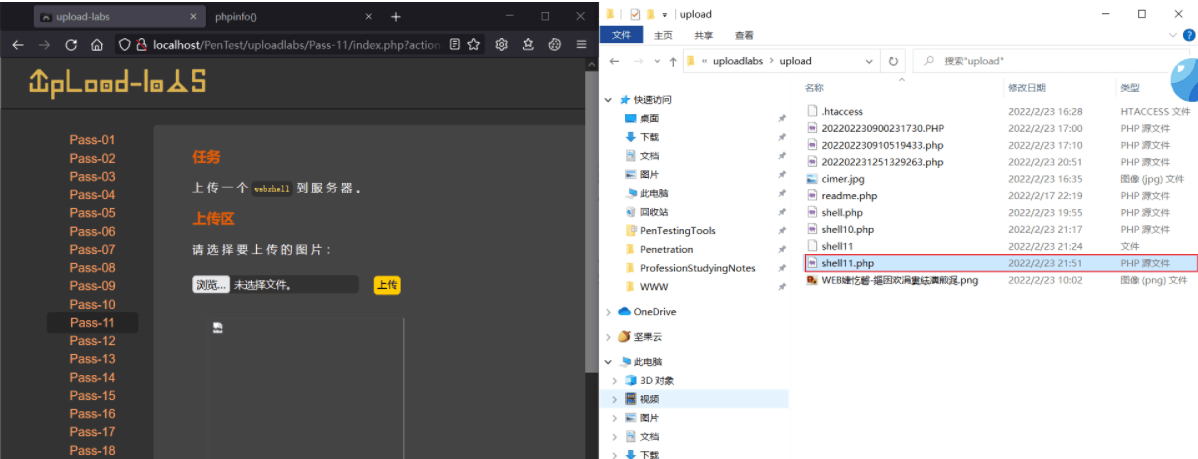Select 视频 under 此电脑

pyautogui.click(x=649, y=399)
